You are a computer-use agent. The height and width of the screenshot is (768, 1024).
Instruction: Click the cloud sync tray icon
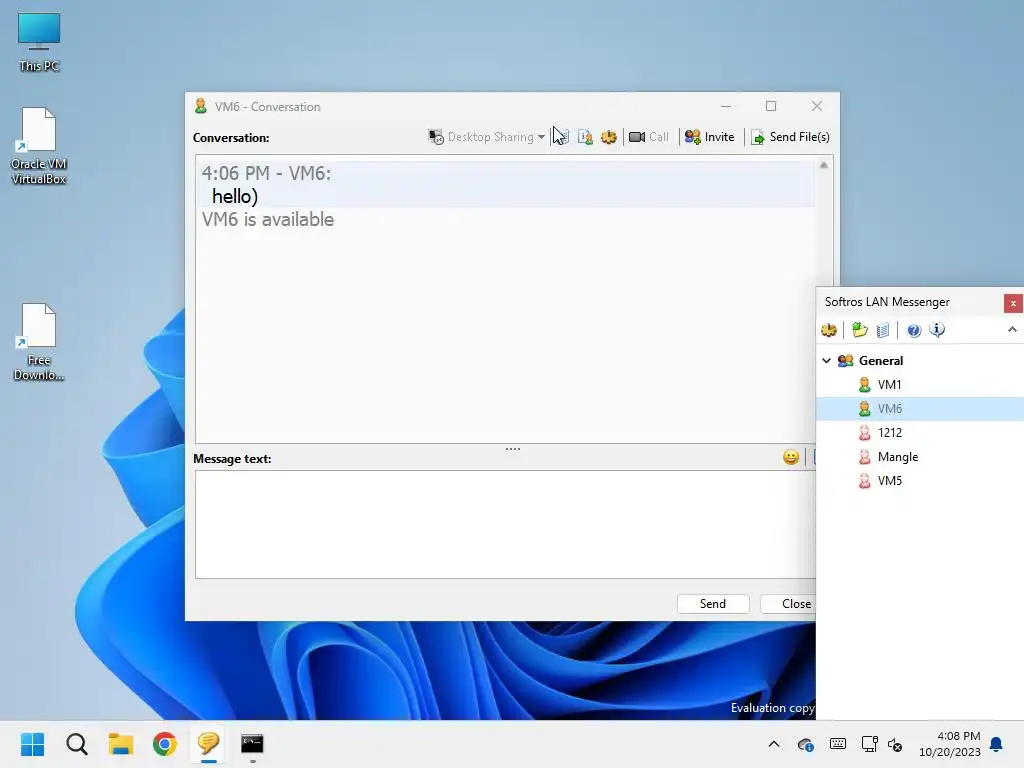coord(806,744)
